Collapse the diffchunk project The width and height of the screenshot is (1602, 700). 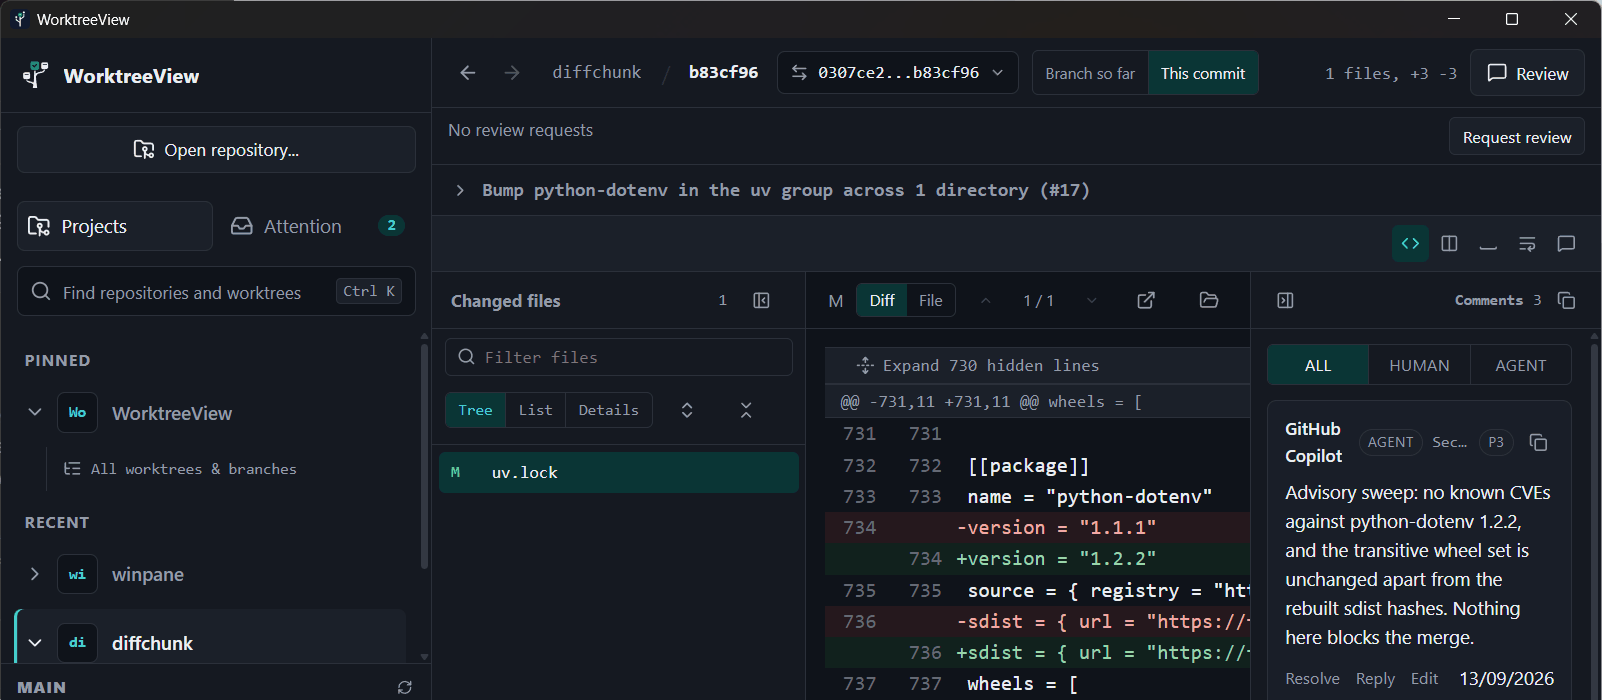click(35, 643)
